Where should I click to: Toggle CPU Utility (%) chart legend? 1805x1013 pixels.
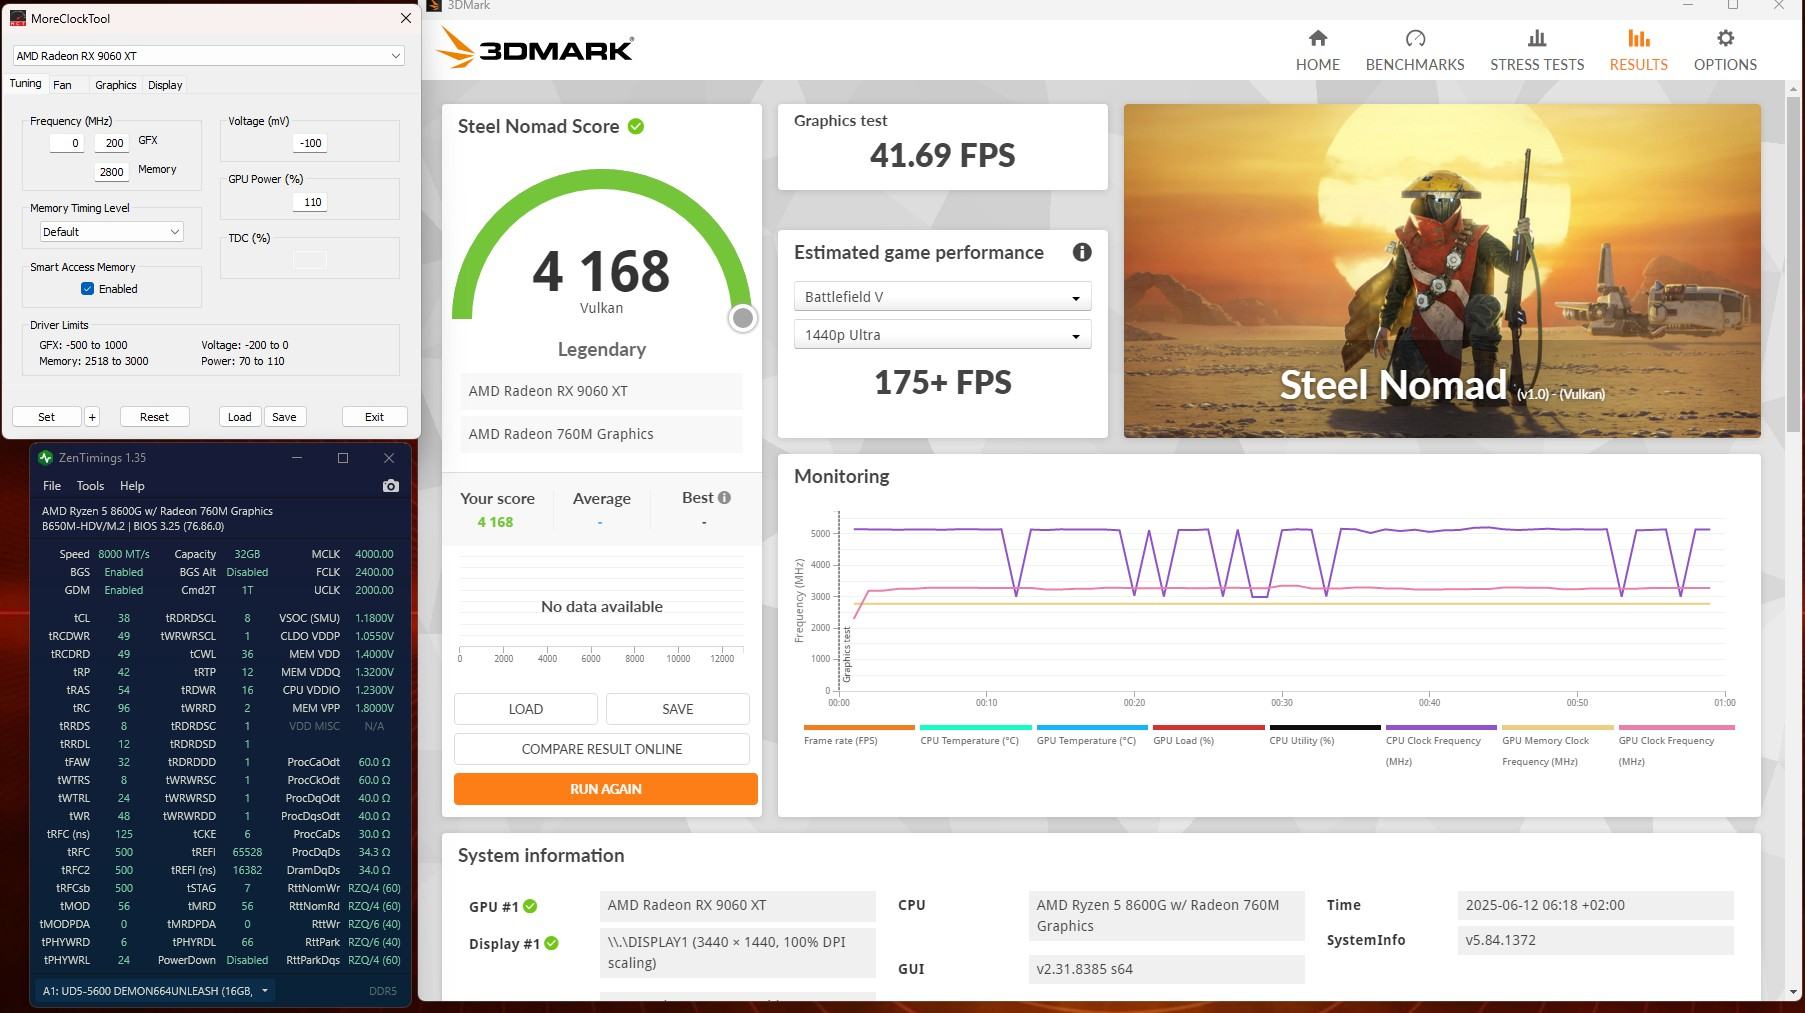point(1325,735)
